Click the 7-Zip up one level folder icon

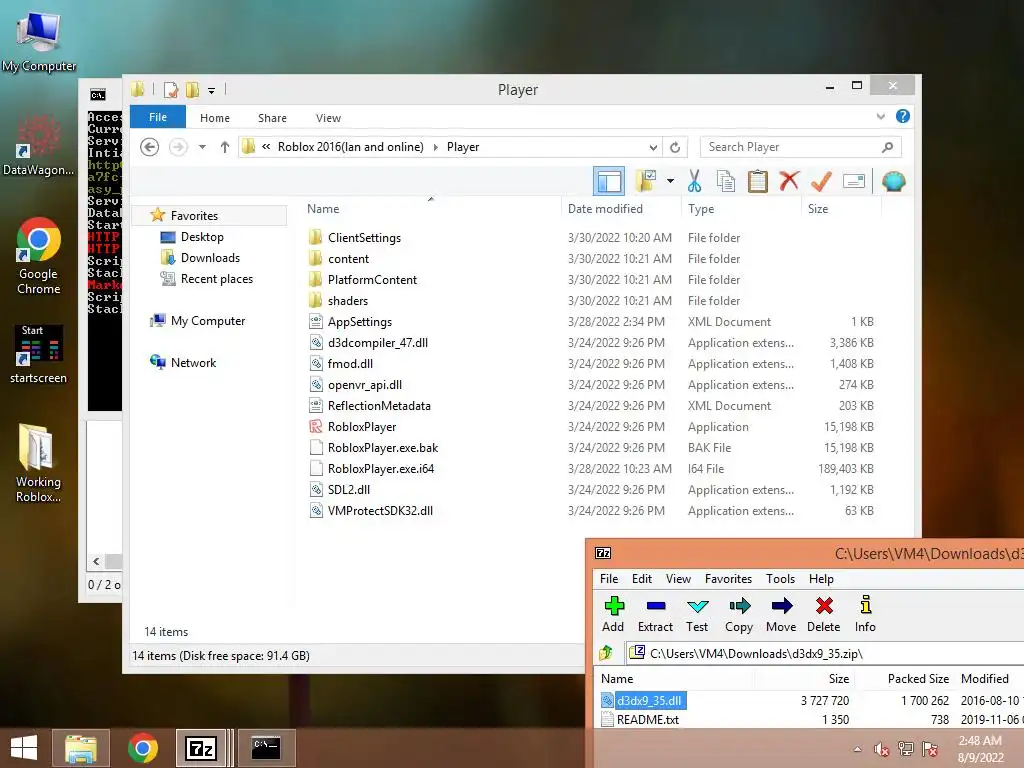[606, 652]
